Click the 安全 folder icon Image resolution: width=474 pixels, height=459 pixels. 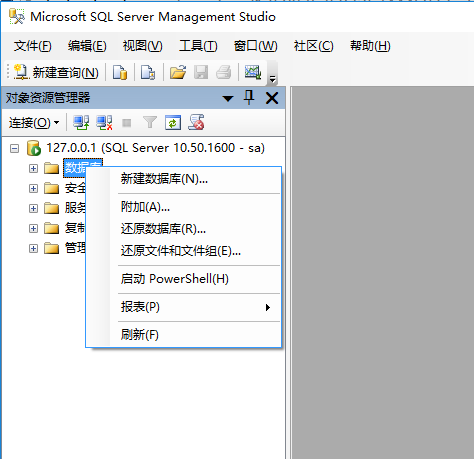pyautogui.click(x=51, y=188)
